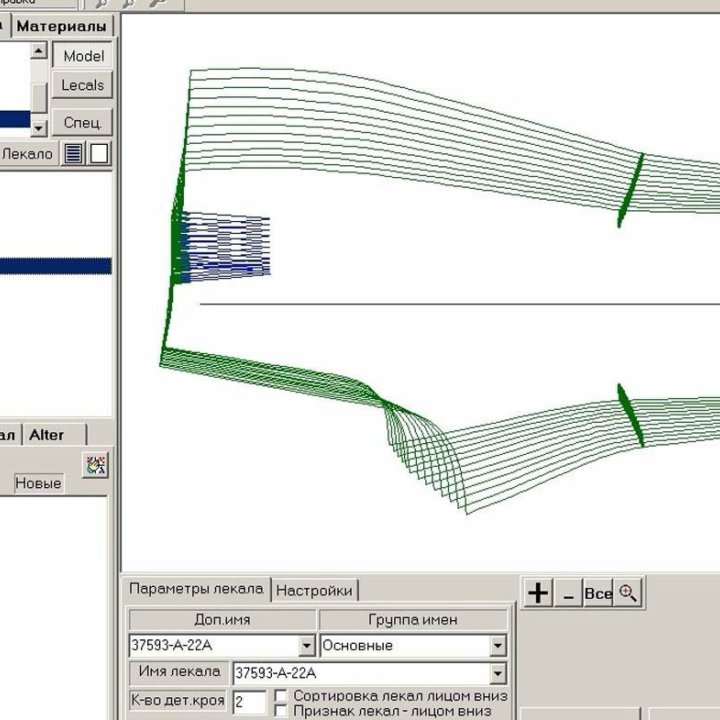Image resolution: width=720 pixels, height=720 pixels.
Task: Expand the "Имя лекала" combo box
Action: (x=497, y=673)
